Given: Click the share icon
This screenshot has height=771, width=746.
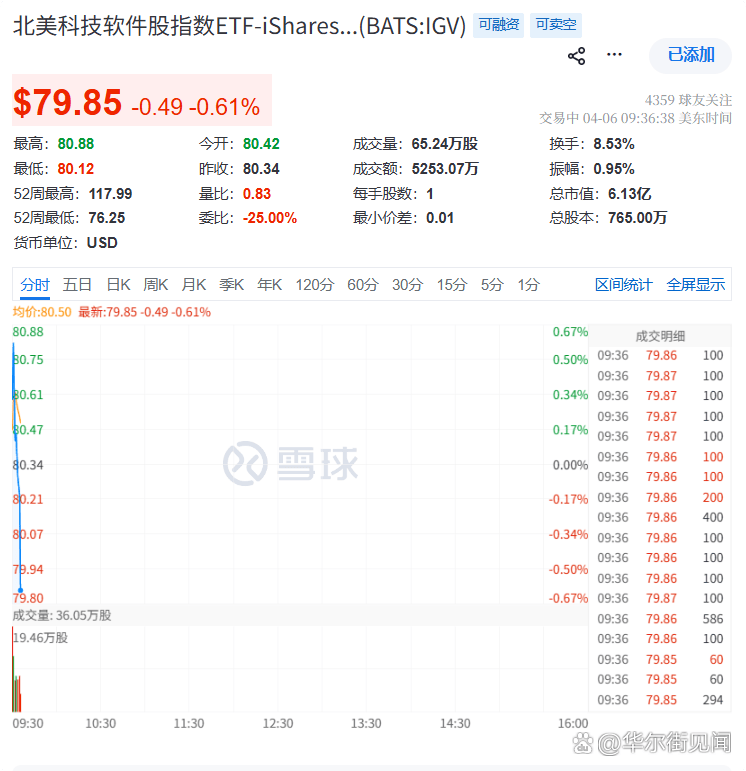Looking at the screenshot, I should coord(576,56).
